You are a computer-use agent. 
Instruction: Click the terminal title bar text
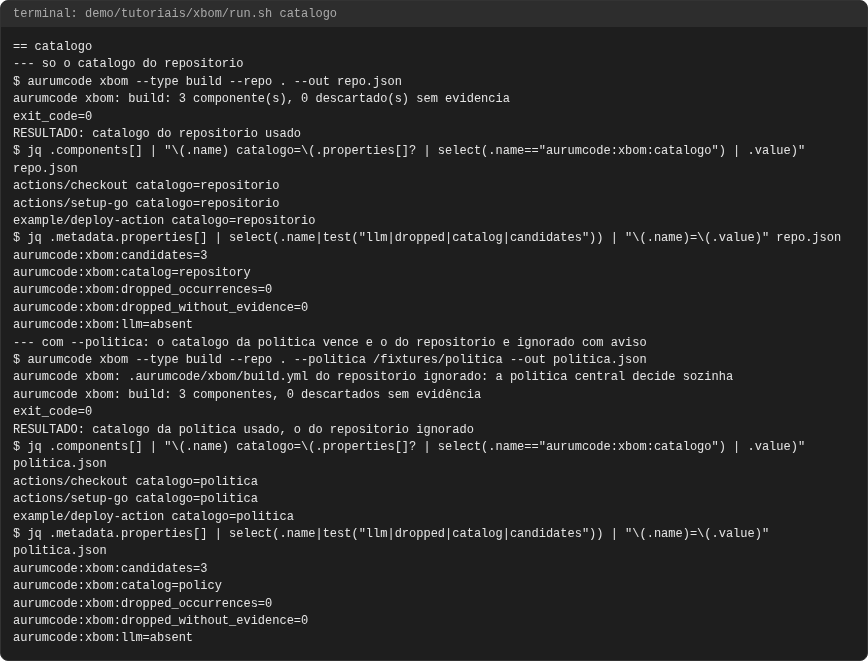pyautogui.click(x=174, y=13)
